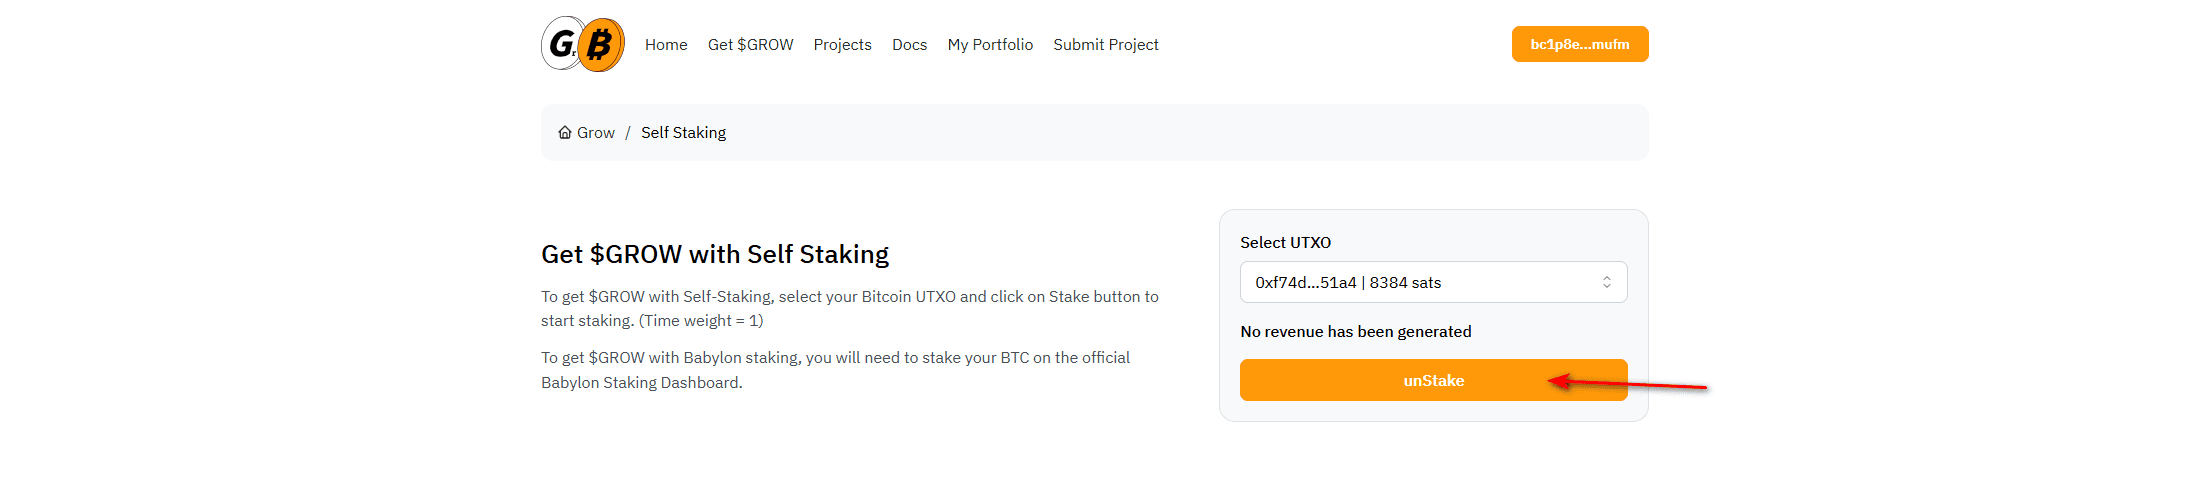This screenshot has height=488, width=2194.
Task: Go to My Portfolio
Action: pos(990,44)
